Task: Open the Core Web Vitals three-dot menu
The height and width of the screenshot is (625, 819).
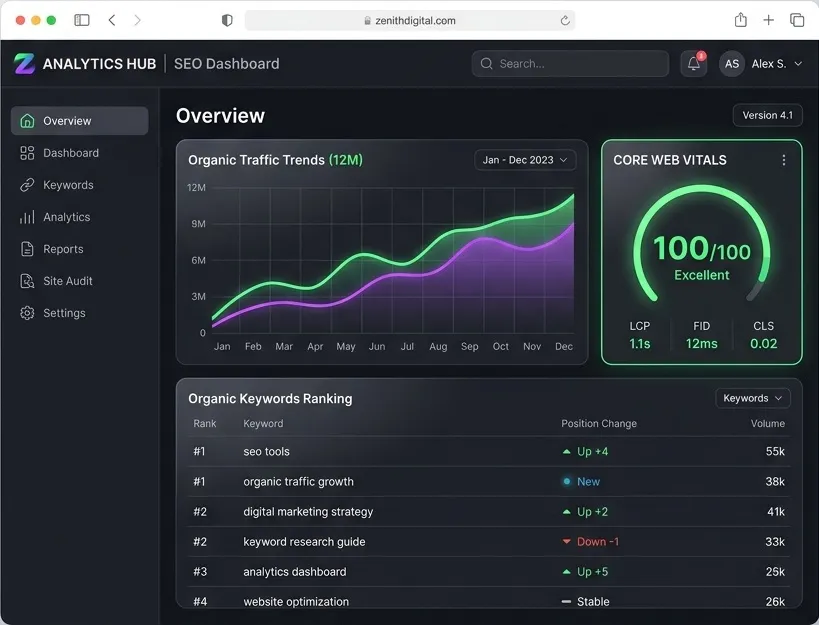Action: tap(783, 160)
